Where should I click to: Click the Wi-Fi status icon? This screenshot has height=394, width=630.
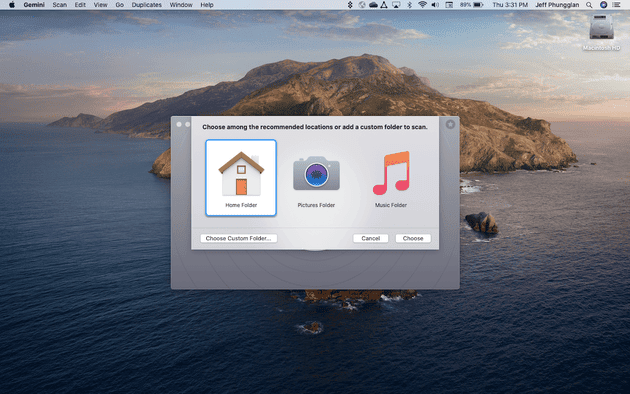coord(422,5)
